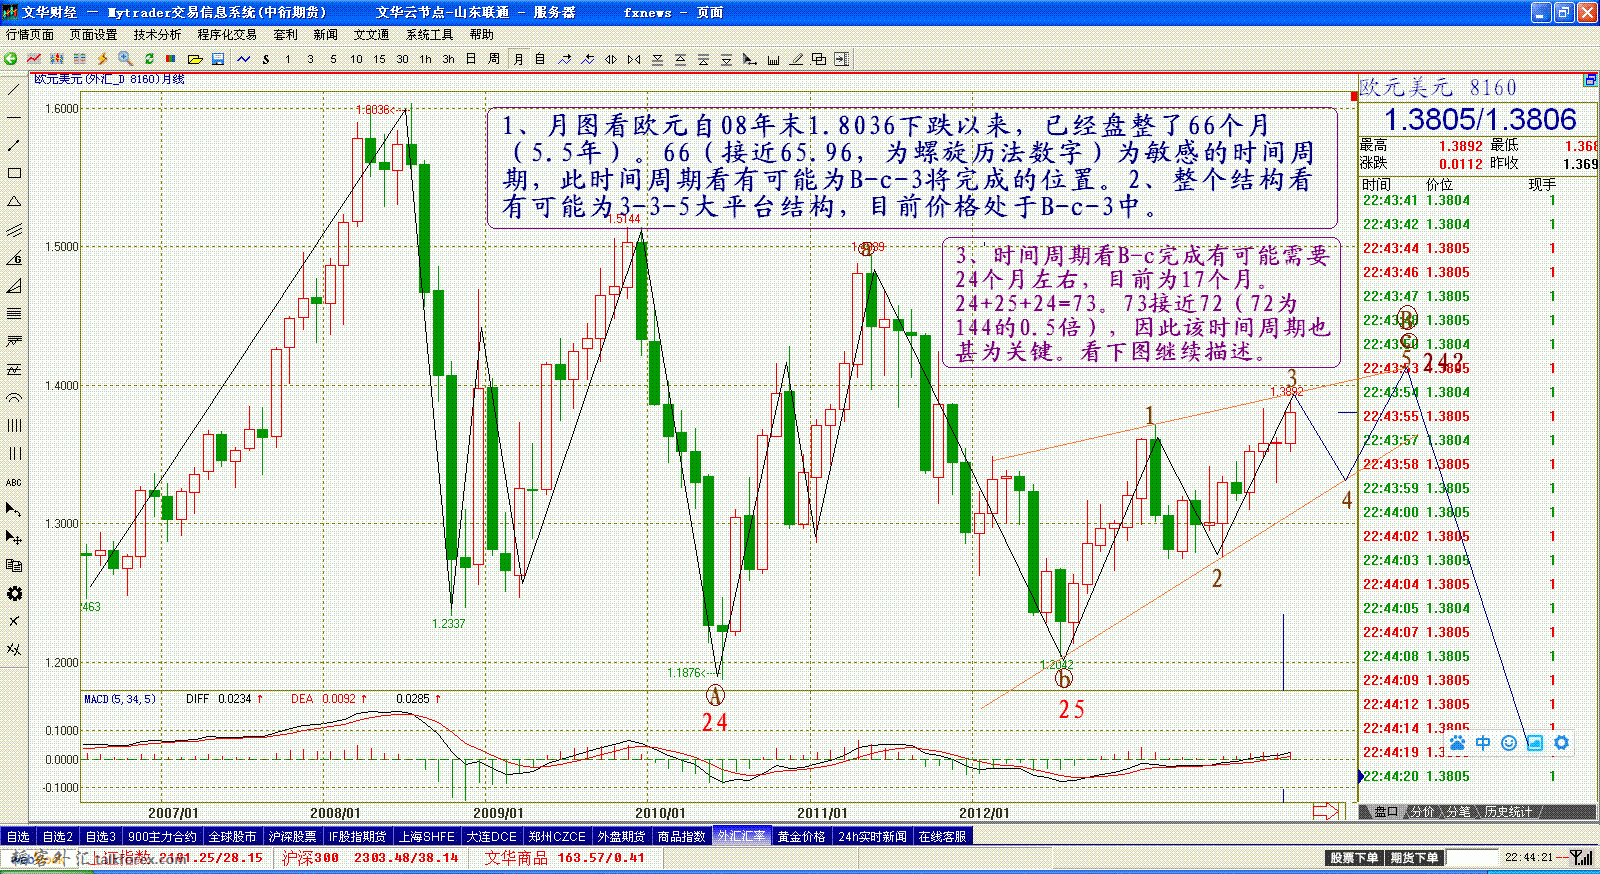Image resolution: width=1600 pixels, height=874 pixels.
Task: Open the 页面设置 menu
Action: click(x=93, y=34)
